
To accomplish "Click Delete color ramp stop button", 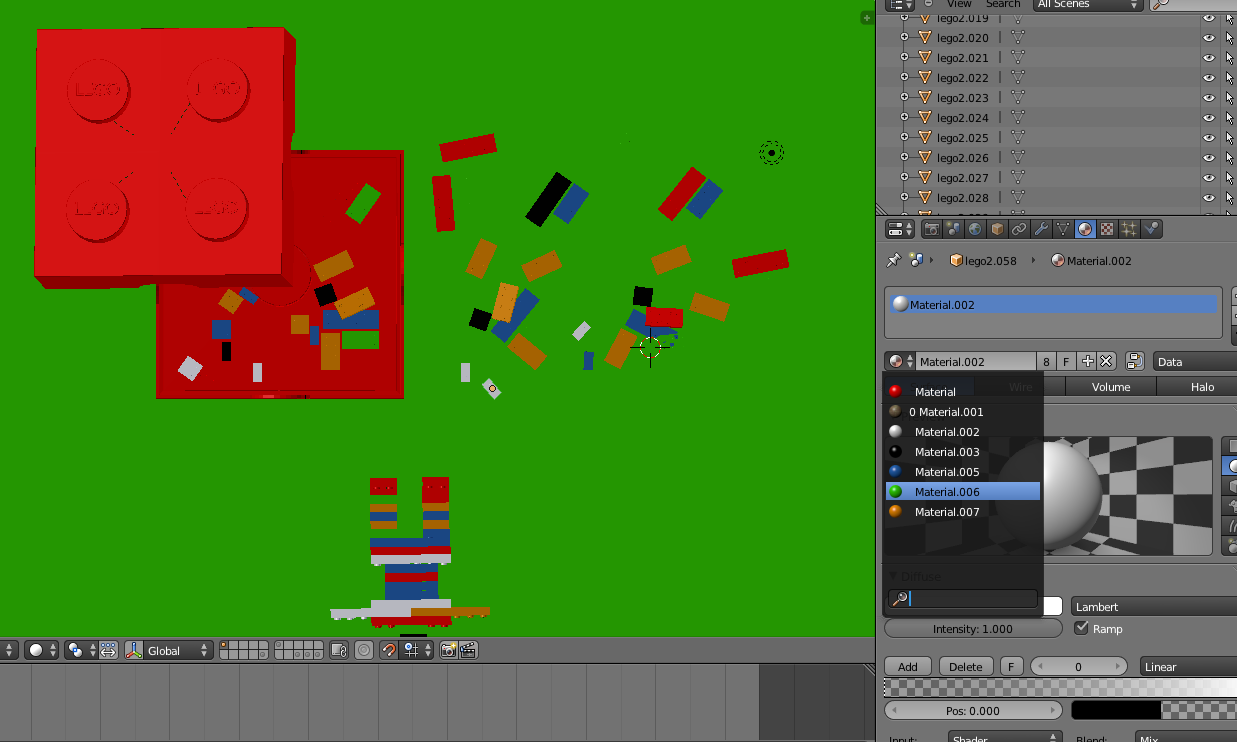I will coord(965,666).
